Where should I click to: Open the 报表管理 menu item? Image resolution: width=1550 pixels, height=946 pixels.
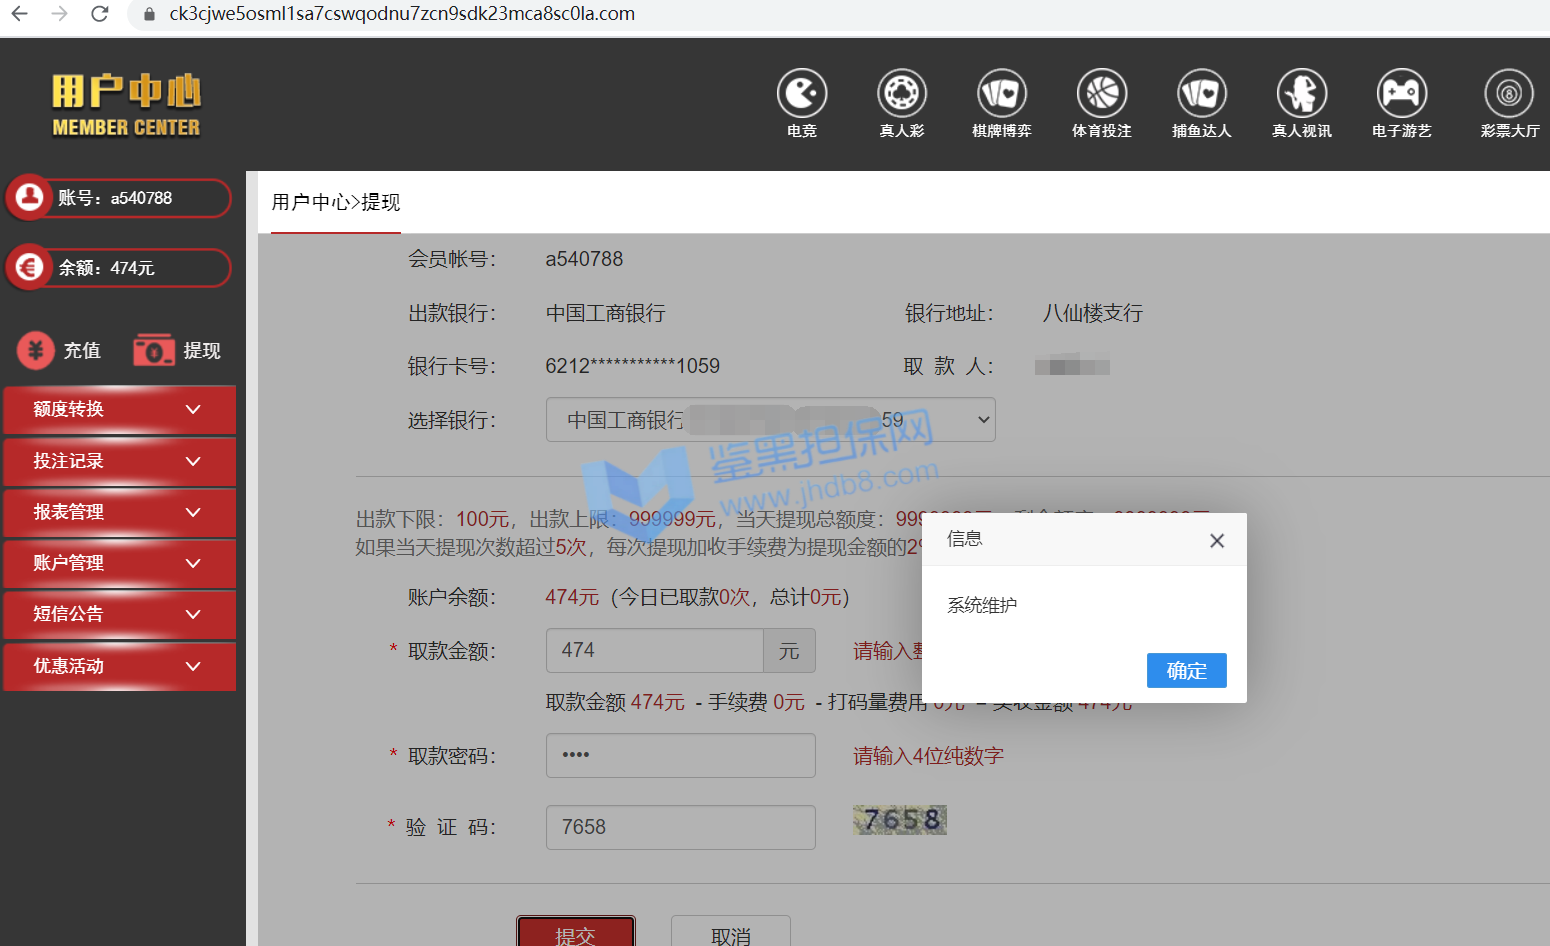tap(119, 512)
